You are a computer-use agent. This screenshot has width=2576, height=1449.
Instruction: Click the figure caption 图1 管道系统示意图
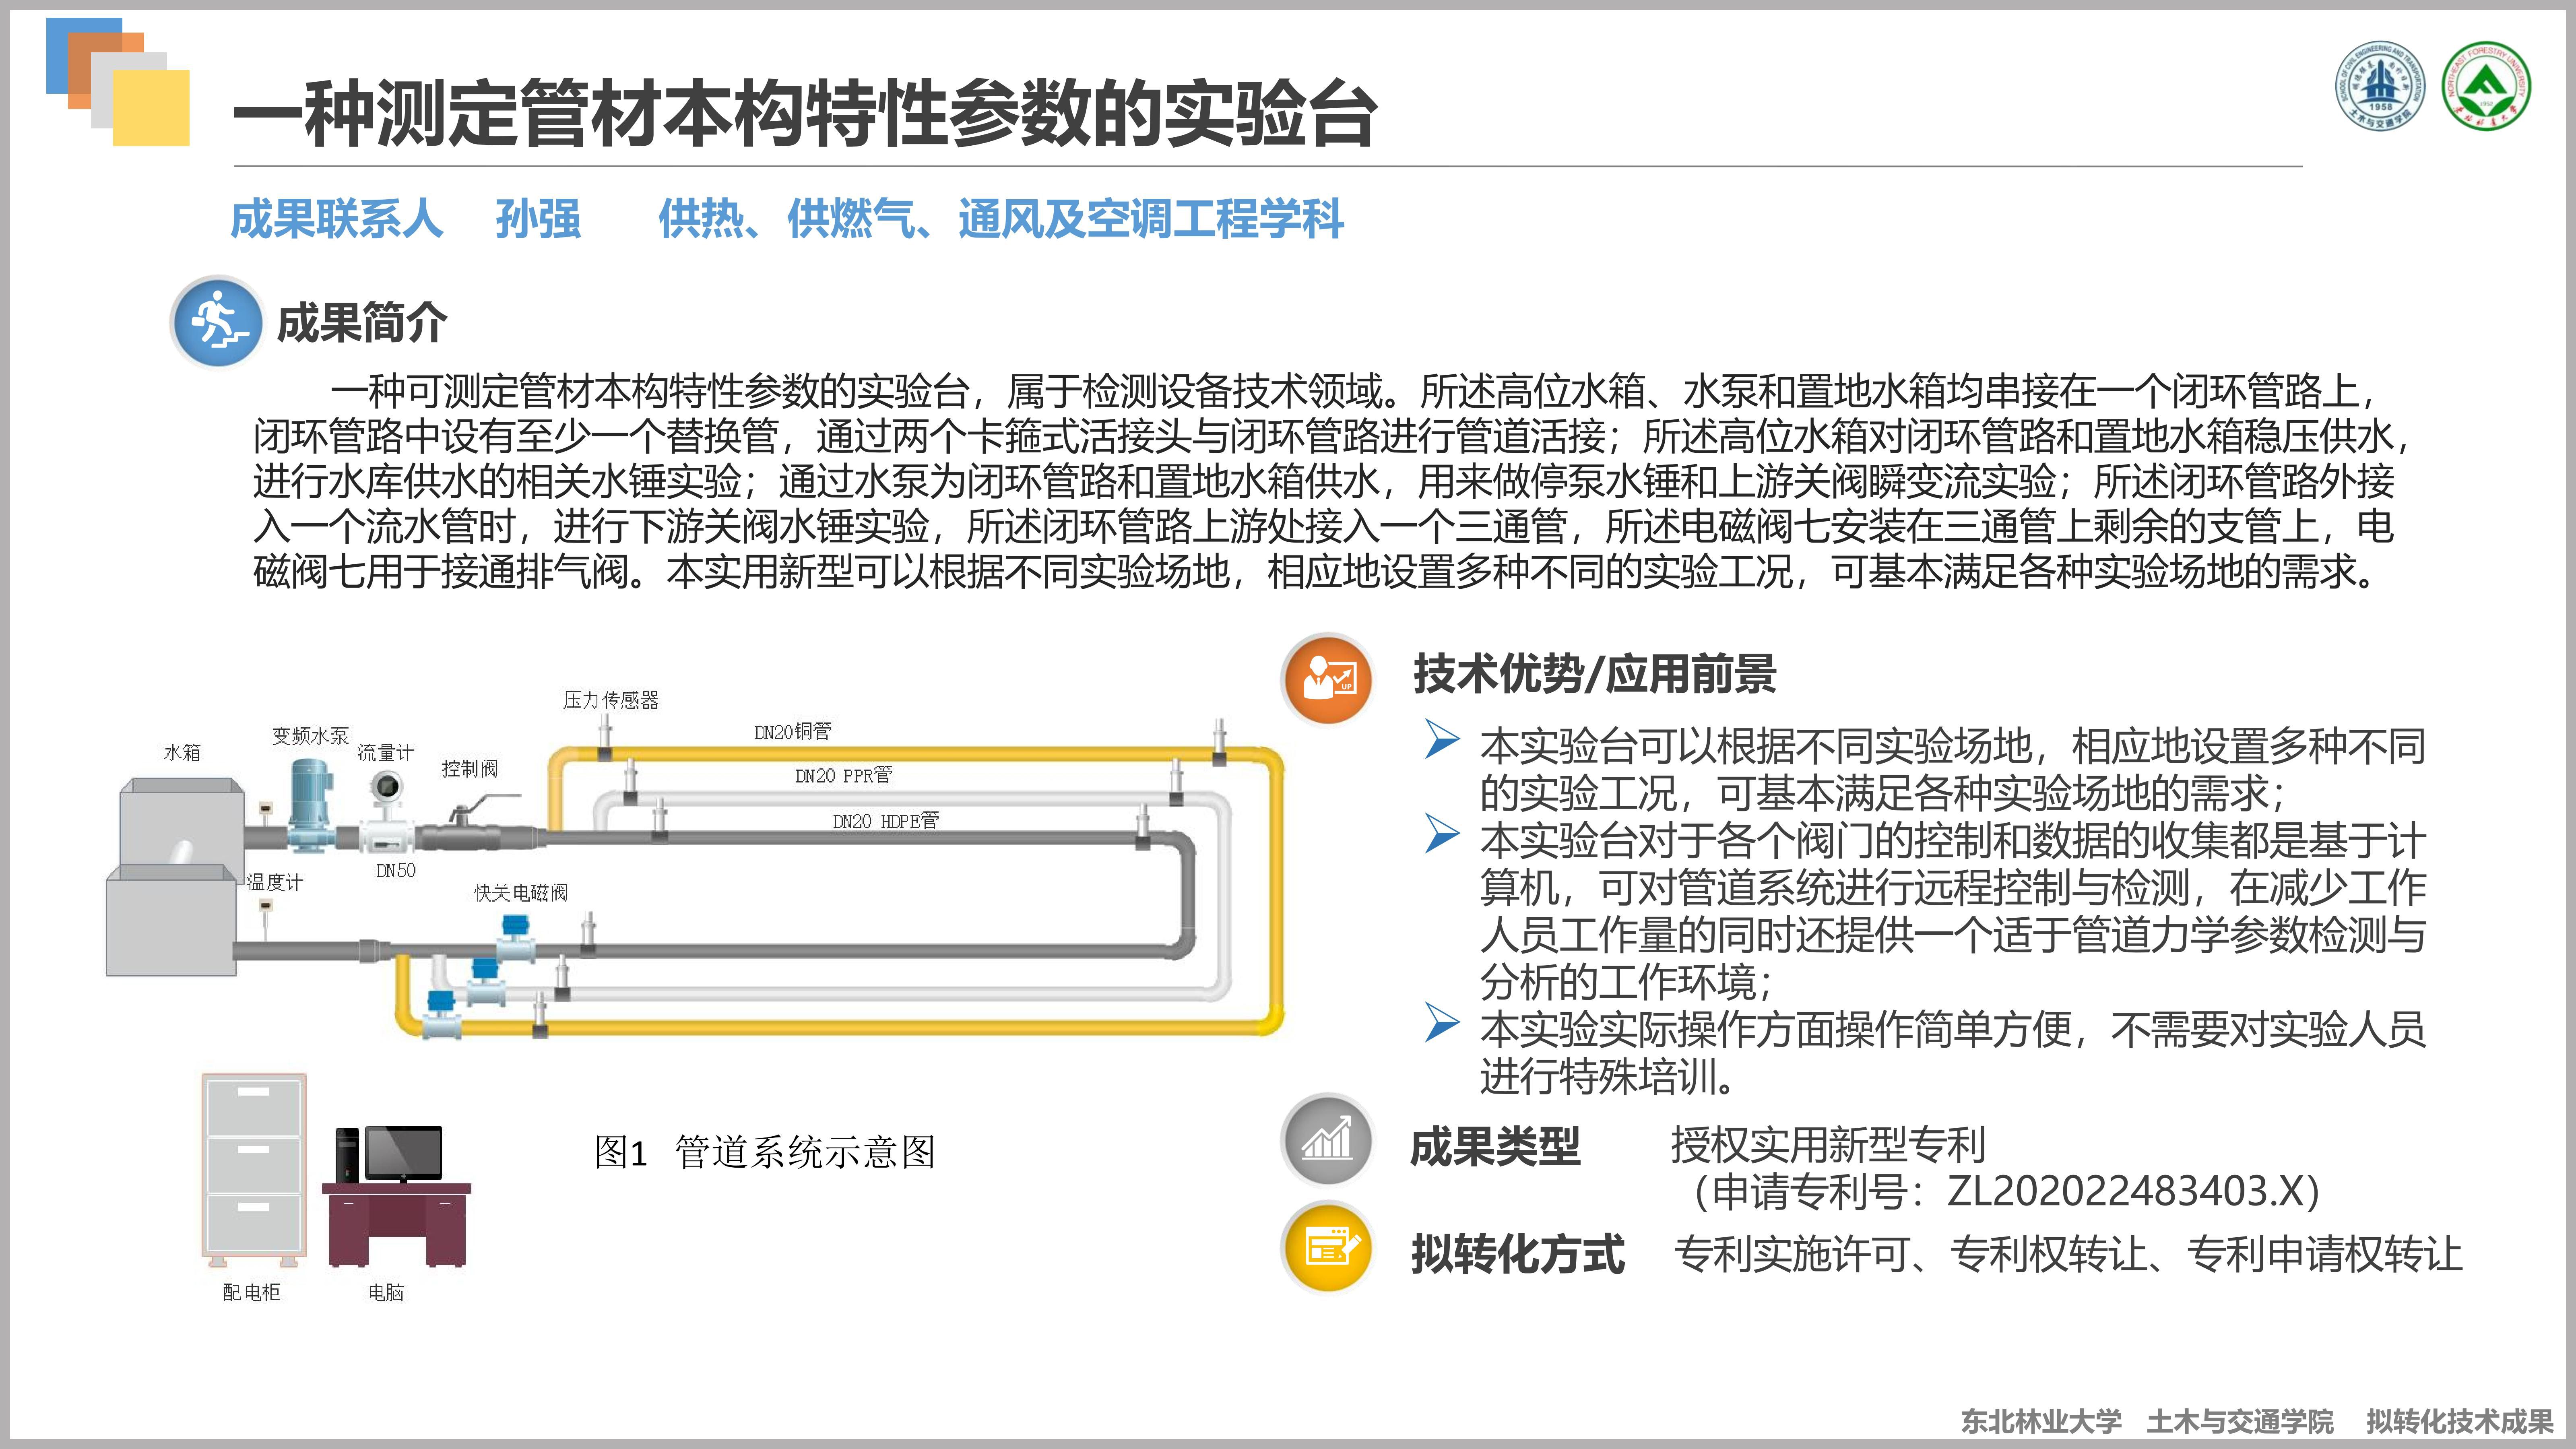765,1152
